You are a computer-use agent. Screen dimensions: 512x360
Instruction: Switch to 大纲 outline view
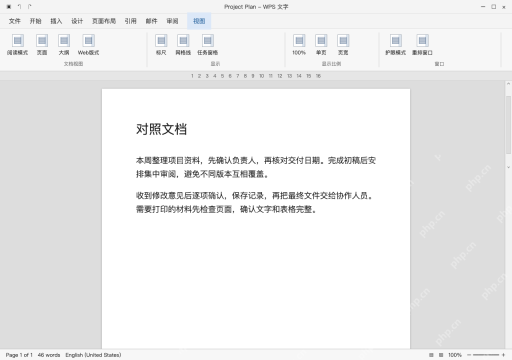[64, 45]
